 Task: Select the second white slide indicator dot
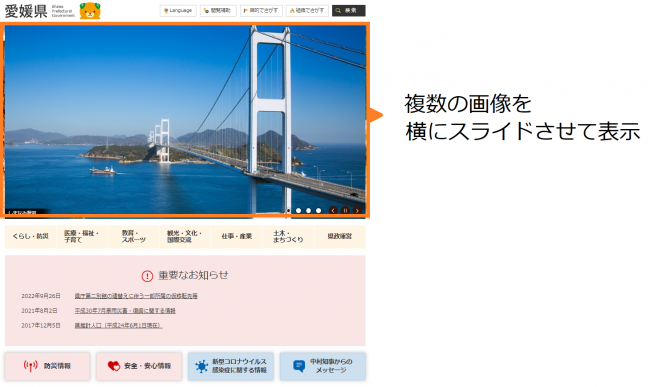tap(308, 210)
